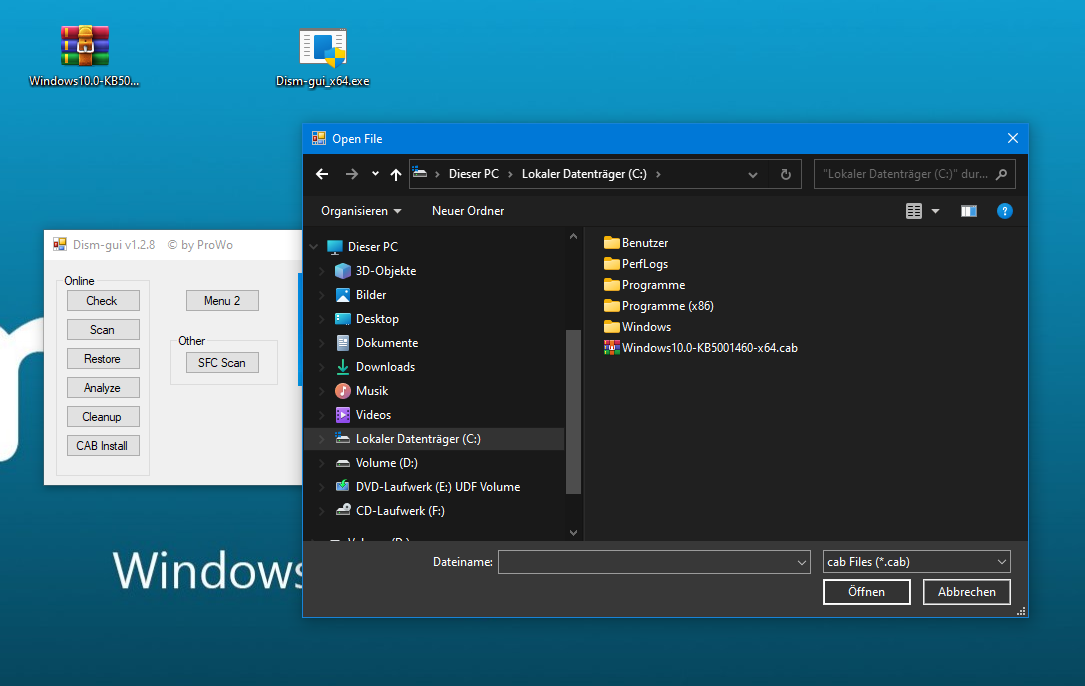1085x686 pixels.
Task: Click Scan in Dism-gui window
Action: click(103, 330)
